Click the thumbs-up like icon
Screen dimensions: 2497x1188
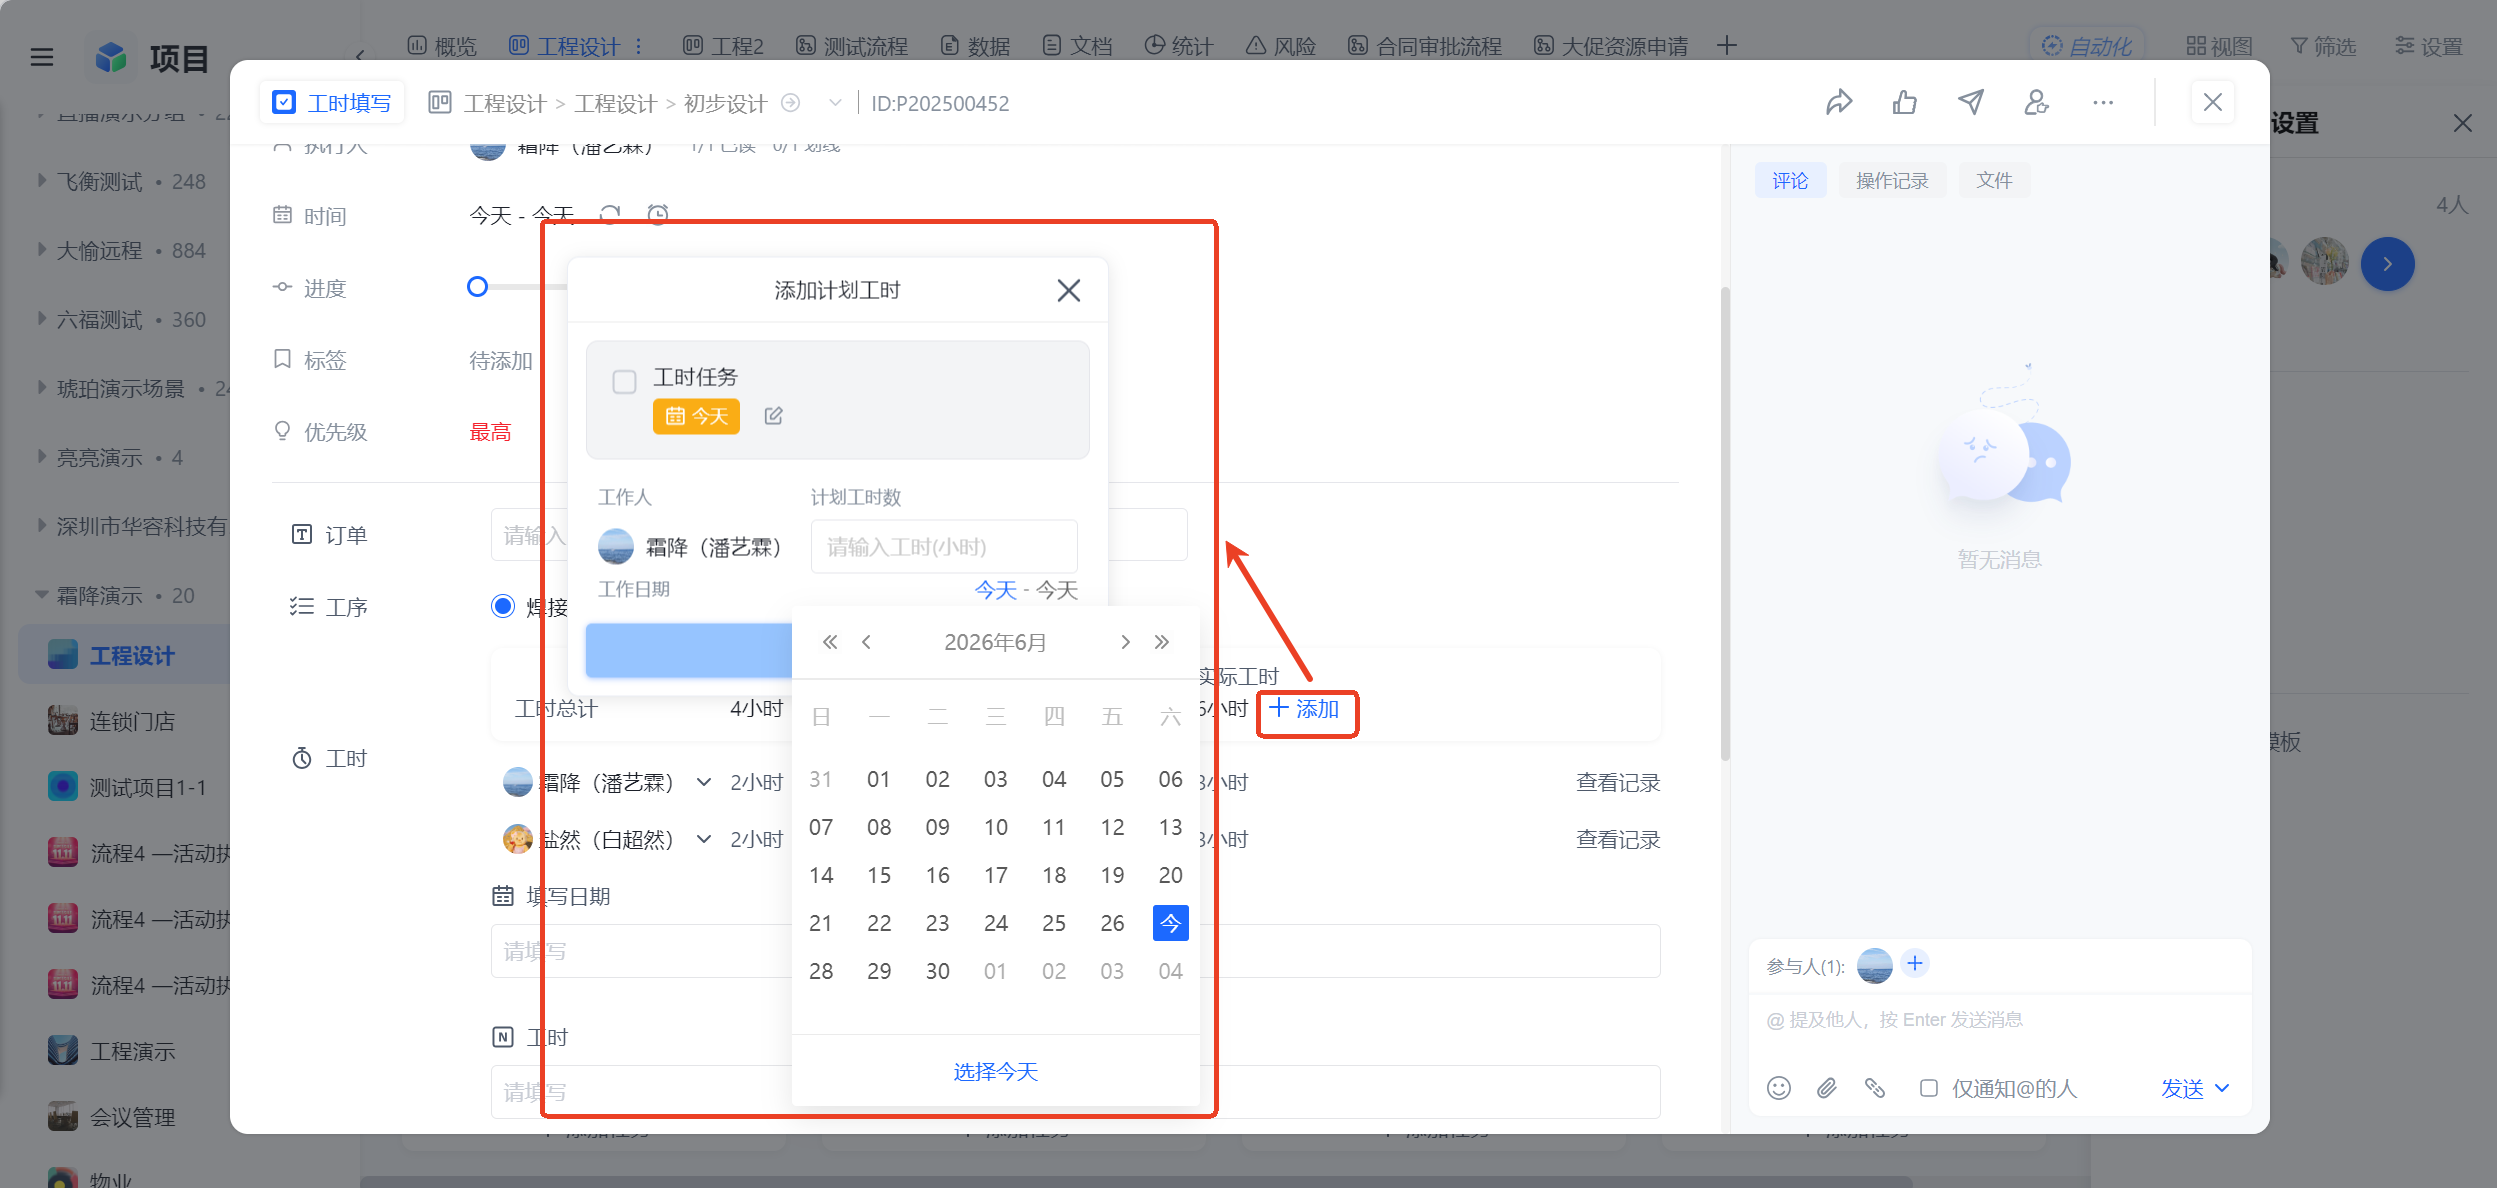point(1905,102)
